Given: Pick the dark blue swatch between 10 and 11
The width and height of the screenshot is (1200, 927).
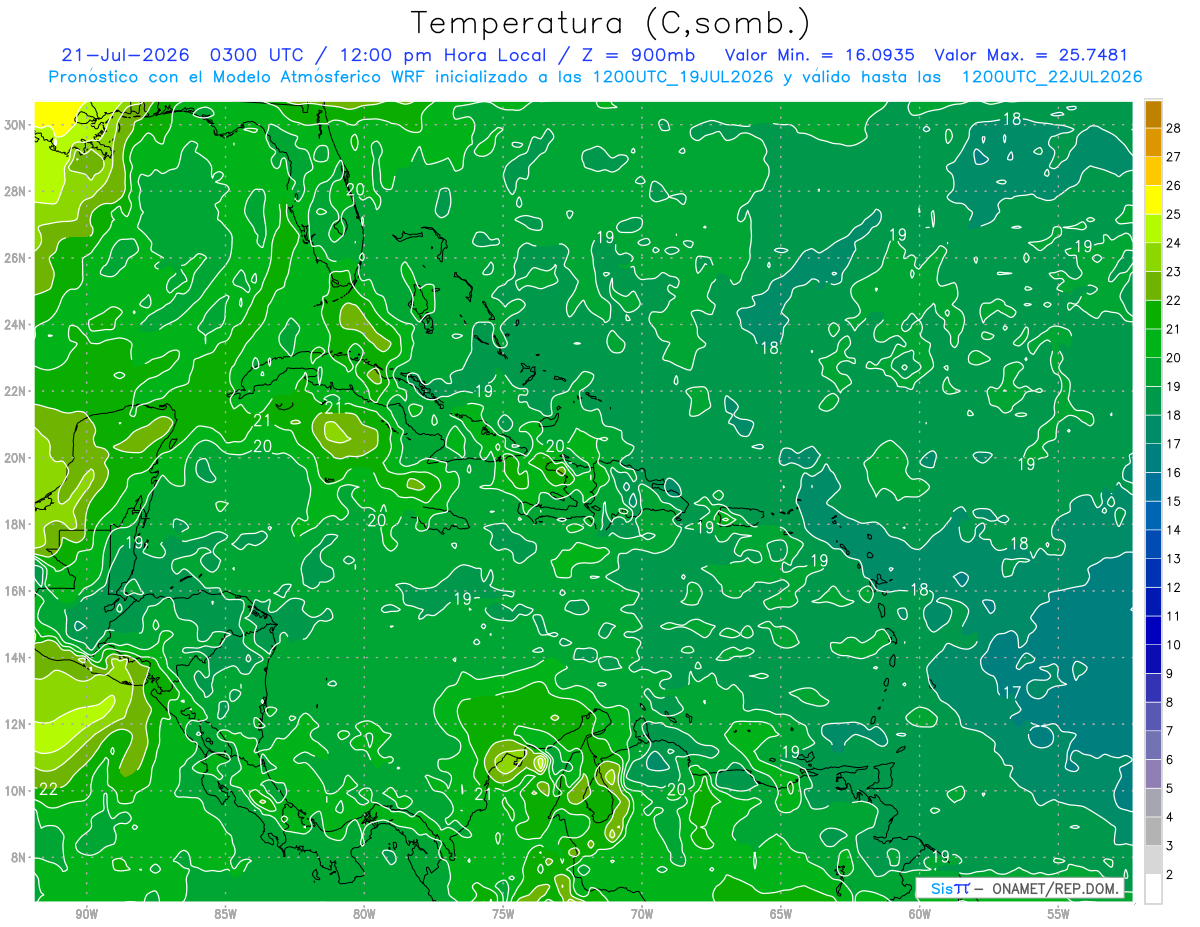Looking at the screenshot, I should click(x=1153, y=630).
